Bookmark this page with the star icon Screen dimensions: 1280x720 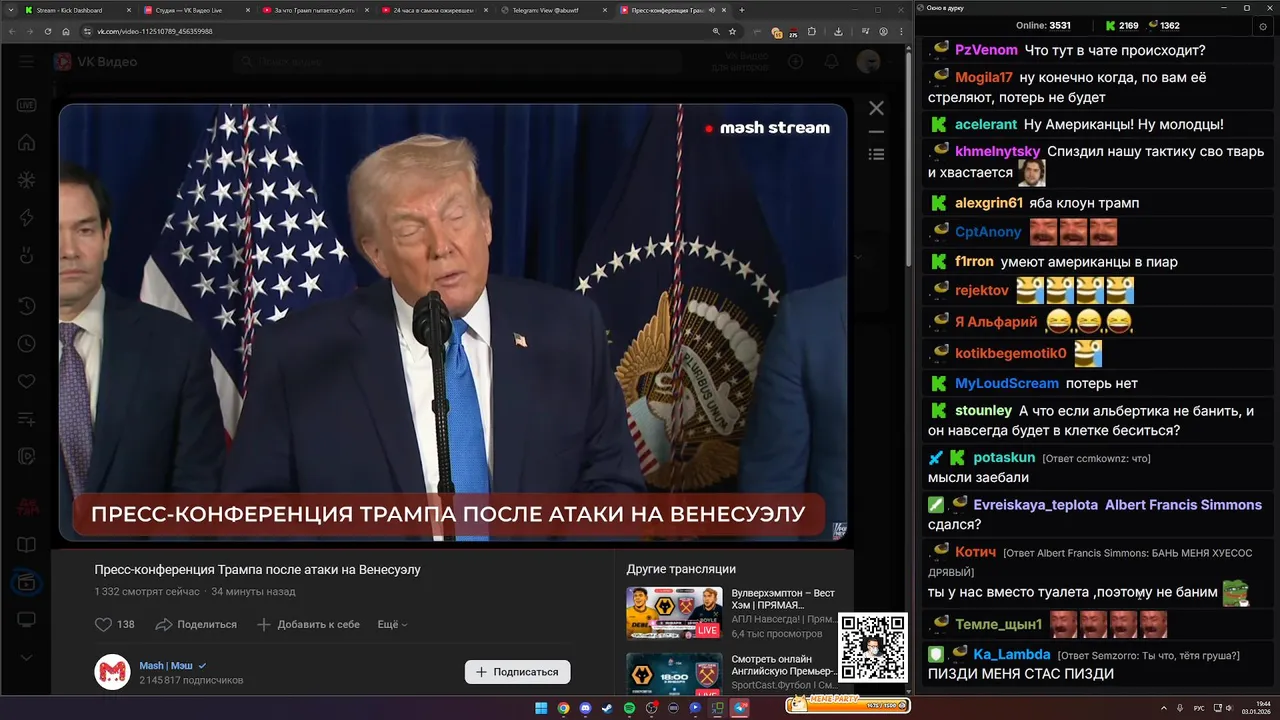pos(732,31)
